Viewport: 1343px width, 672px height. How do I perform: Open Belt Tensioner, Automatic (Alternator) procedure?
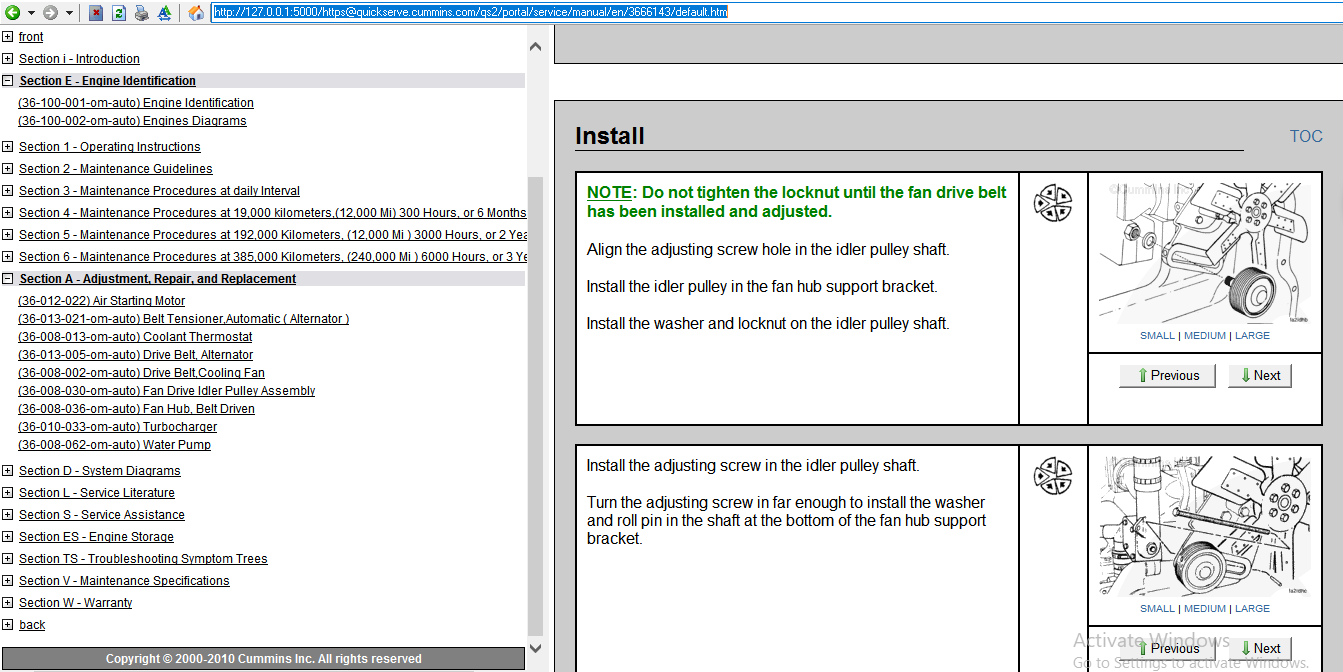pos(183,319)
